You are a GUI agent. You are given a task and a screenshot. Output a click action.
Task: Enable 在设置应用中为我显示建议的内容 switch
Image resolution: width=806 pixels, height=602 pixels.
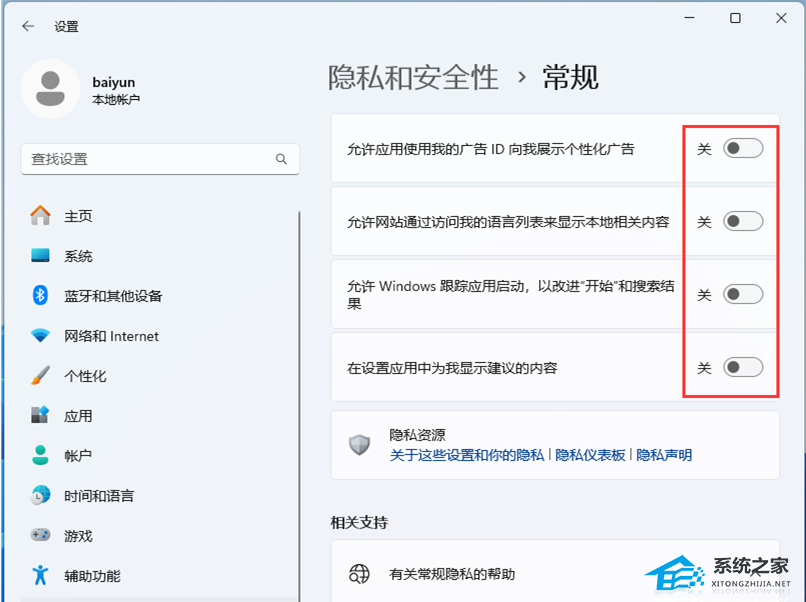point(743,367)
